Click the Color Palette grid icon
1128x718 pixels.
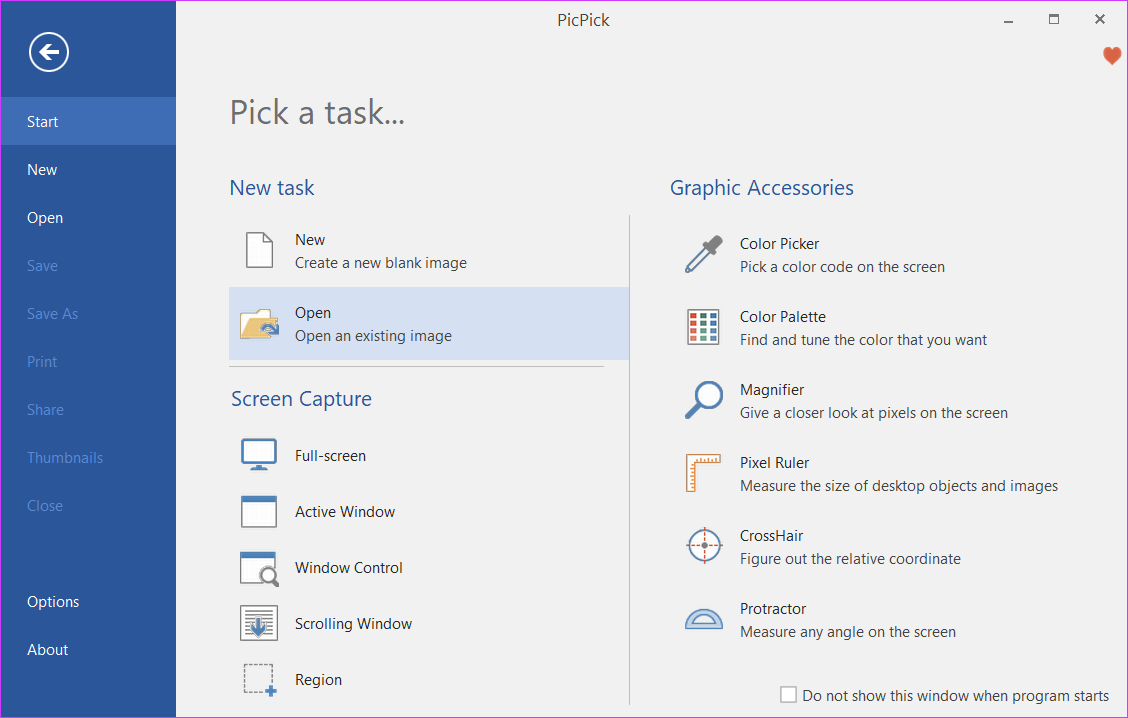click(704, 327)
